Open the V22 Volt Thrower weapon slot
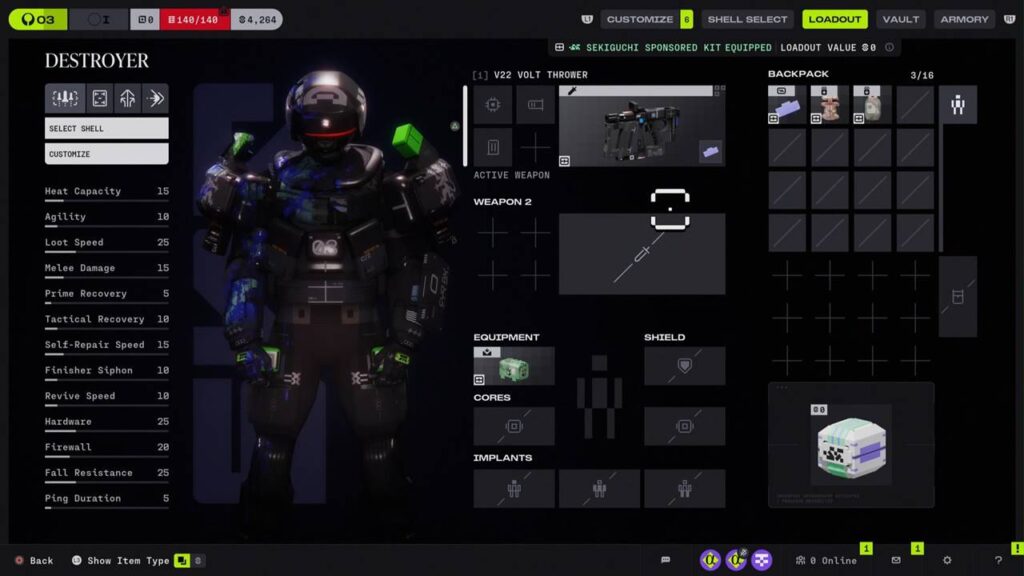The image size is (1024, 576). click(642, 126)
